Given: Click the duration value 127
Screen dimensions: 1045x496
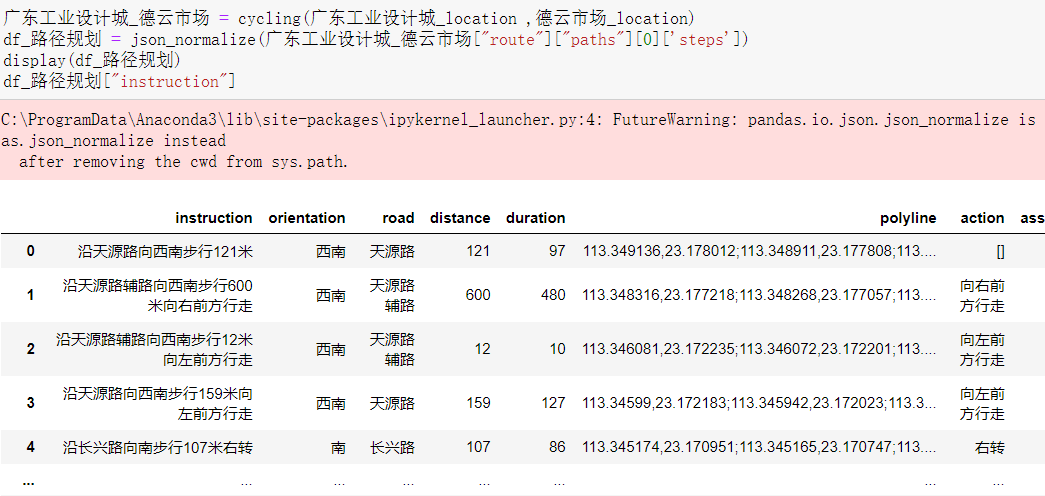Looking at the screenshot, I should tap(552, 403).
